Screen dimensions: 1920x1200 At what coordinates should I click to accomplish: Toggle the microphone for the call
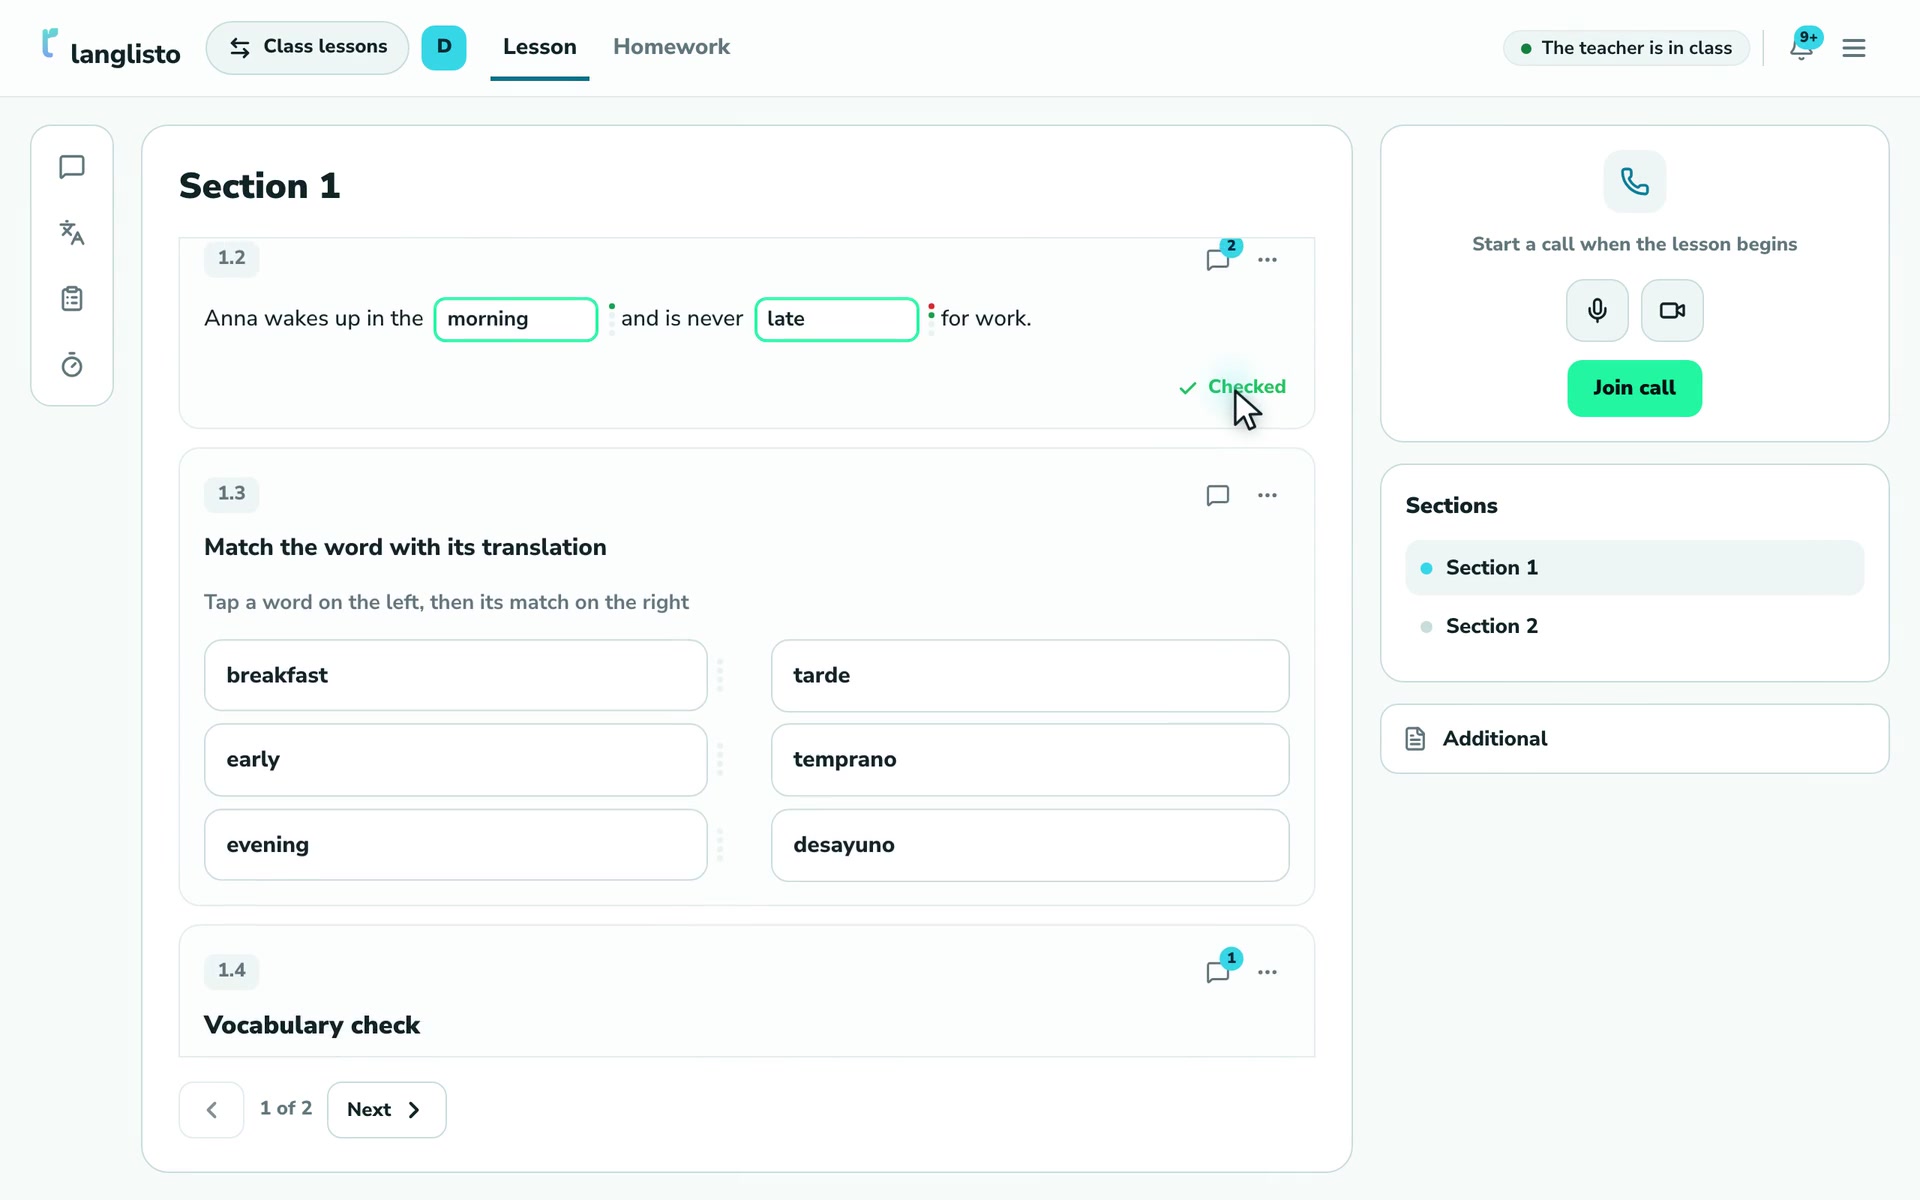point(1597,310)
